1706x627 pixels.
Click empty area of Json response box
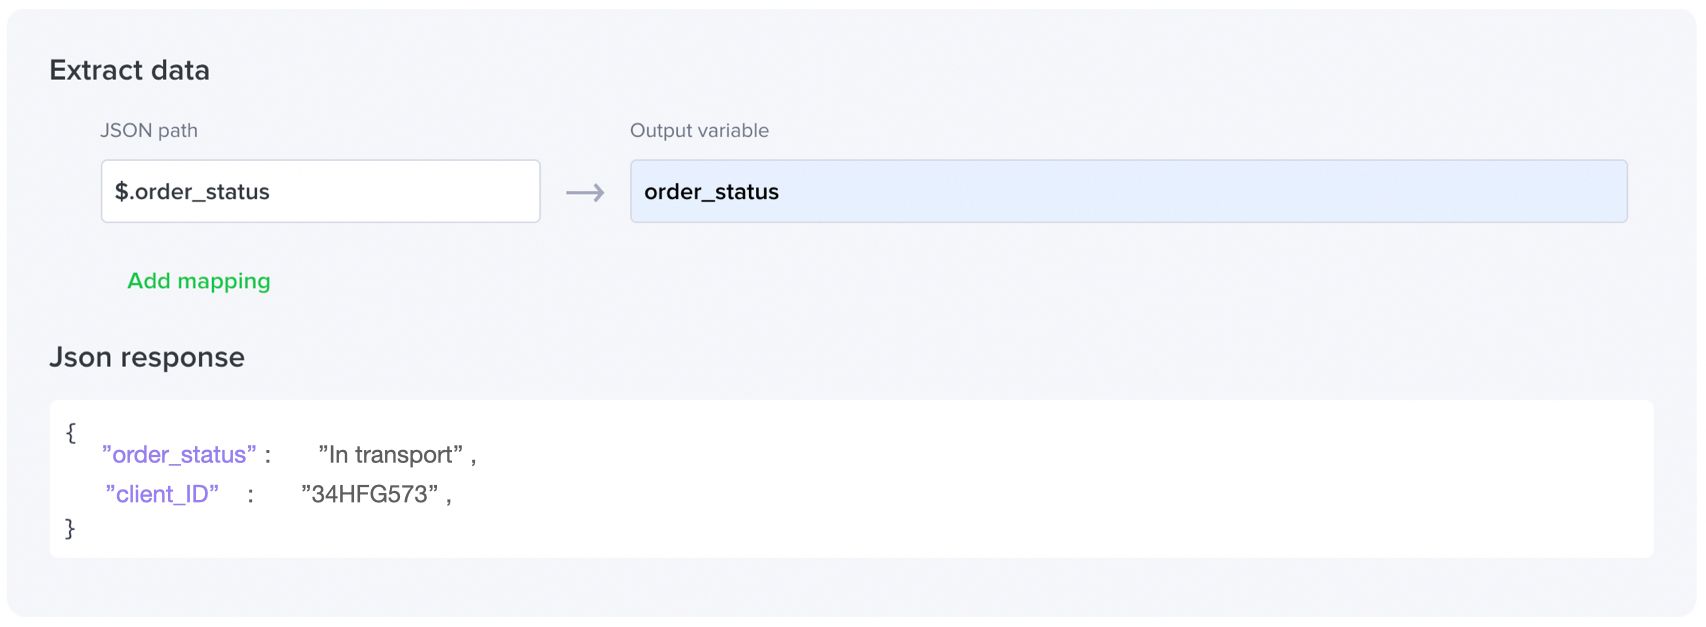point(1050,480)
